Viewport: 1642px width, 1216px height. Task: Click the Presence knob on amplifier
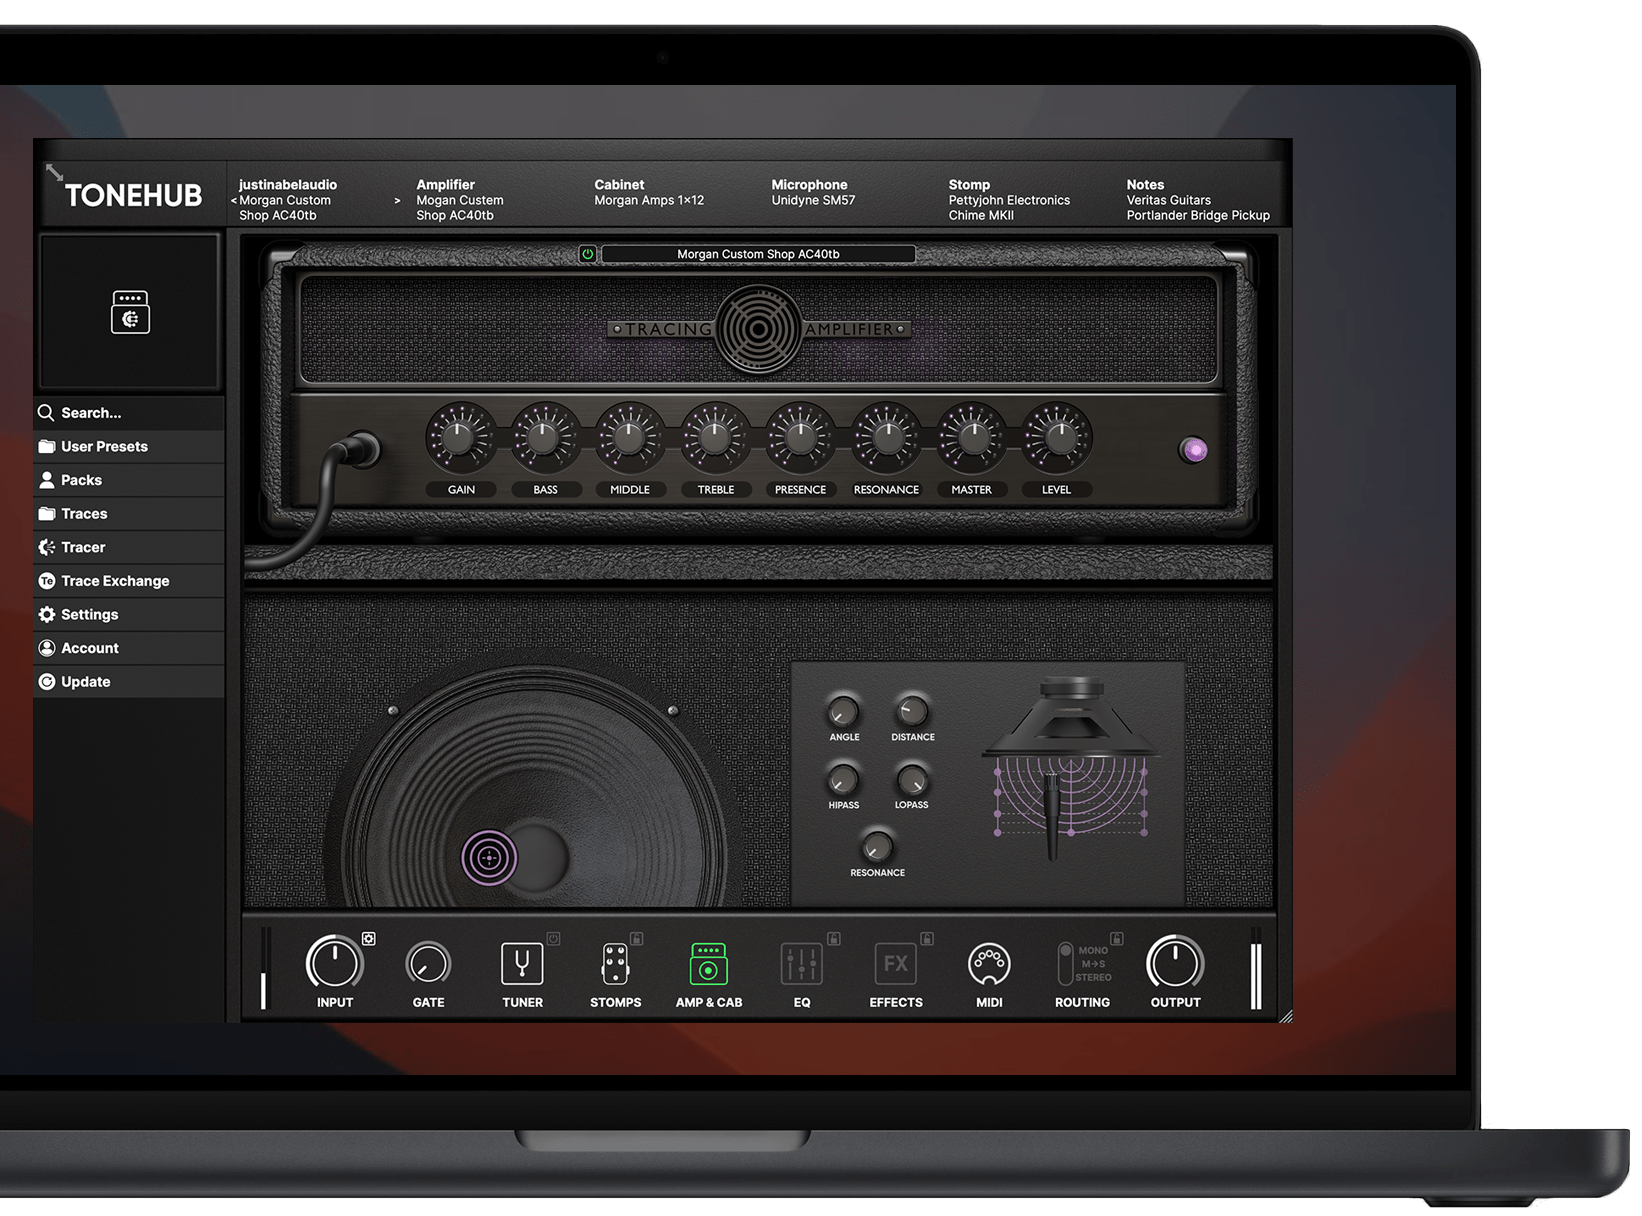(800, 437)
